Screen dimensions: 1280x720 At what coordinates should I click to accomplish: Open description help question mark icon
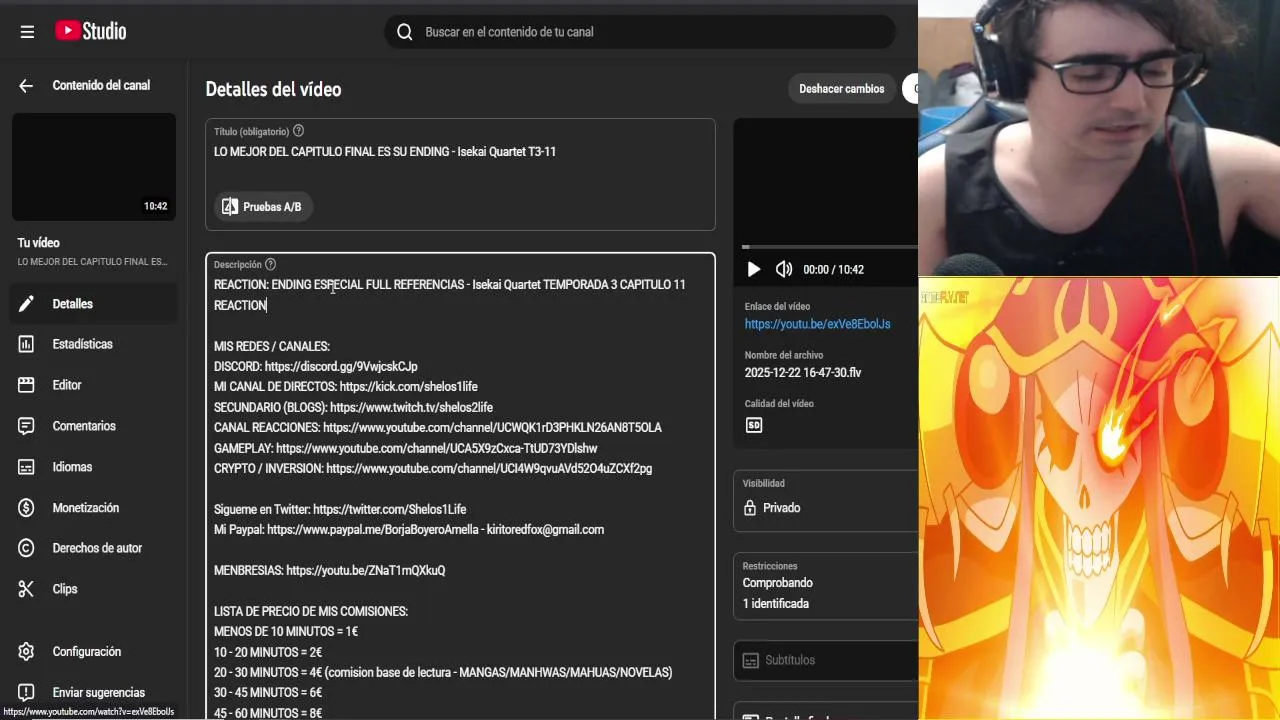[270, 264]
